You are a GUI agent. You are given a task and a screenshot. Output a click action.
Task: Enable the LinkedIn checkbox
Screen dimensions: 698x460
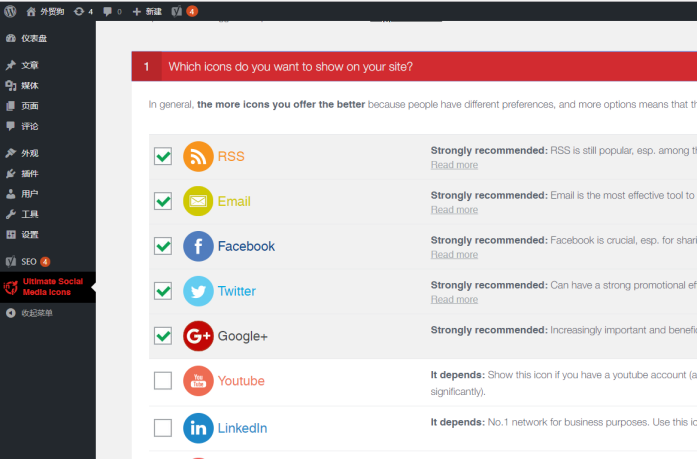[163, 428]
